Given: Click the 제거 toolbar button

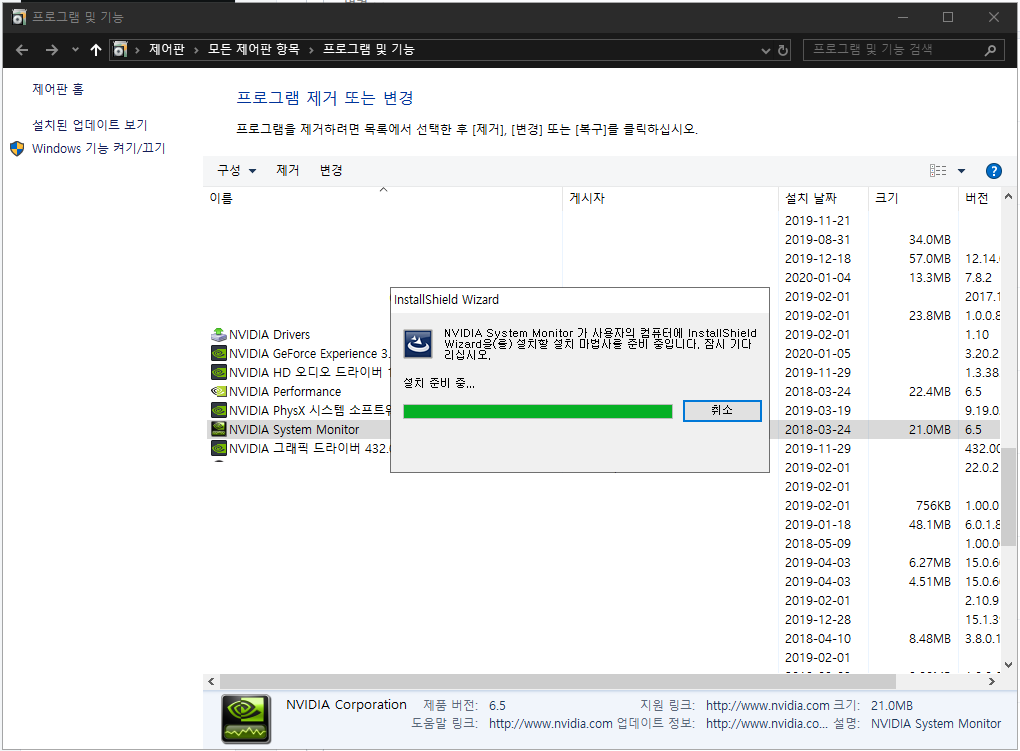Looking at the screenshot, I should 288,171.
